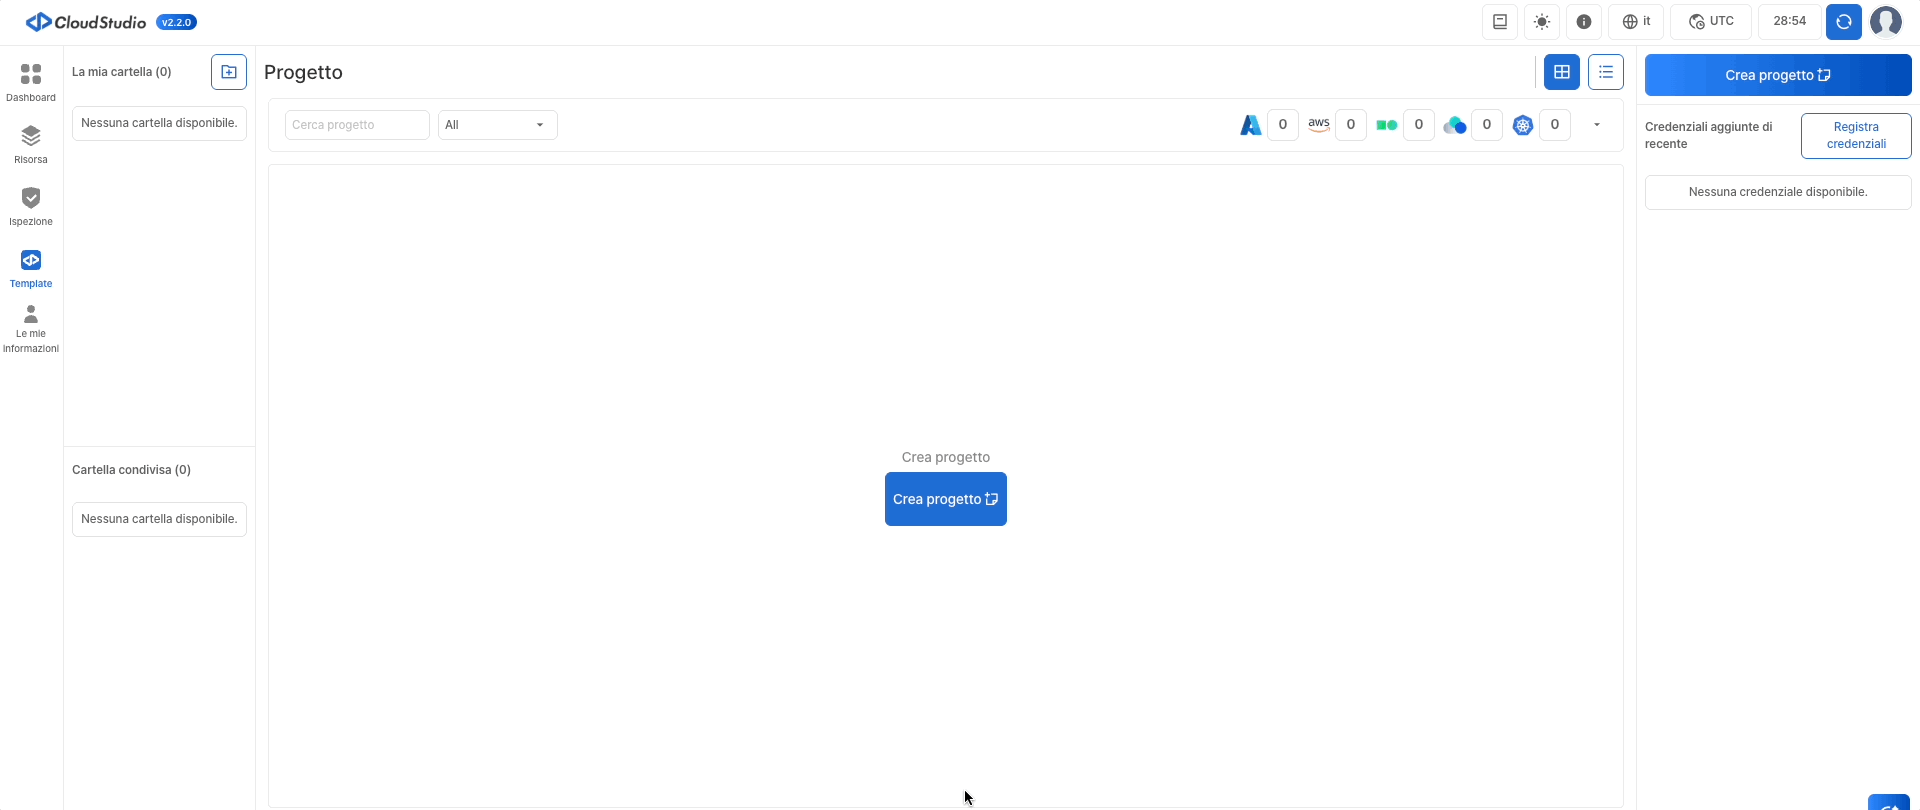Expand the cloud provider counts arrow
Image resolution: width=1920 pixels, height=810 pixels.
point(1597,125)
